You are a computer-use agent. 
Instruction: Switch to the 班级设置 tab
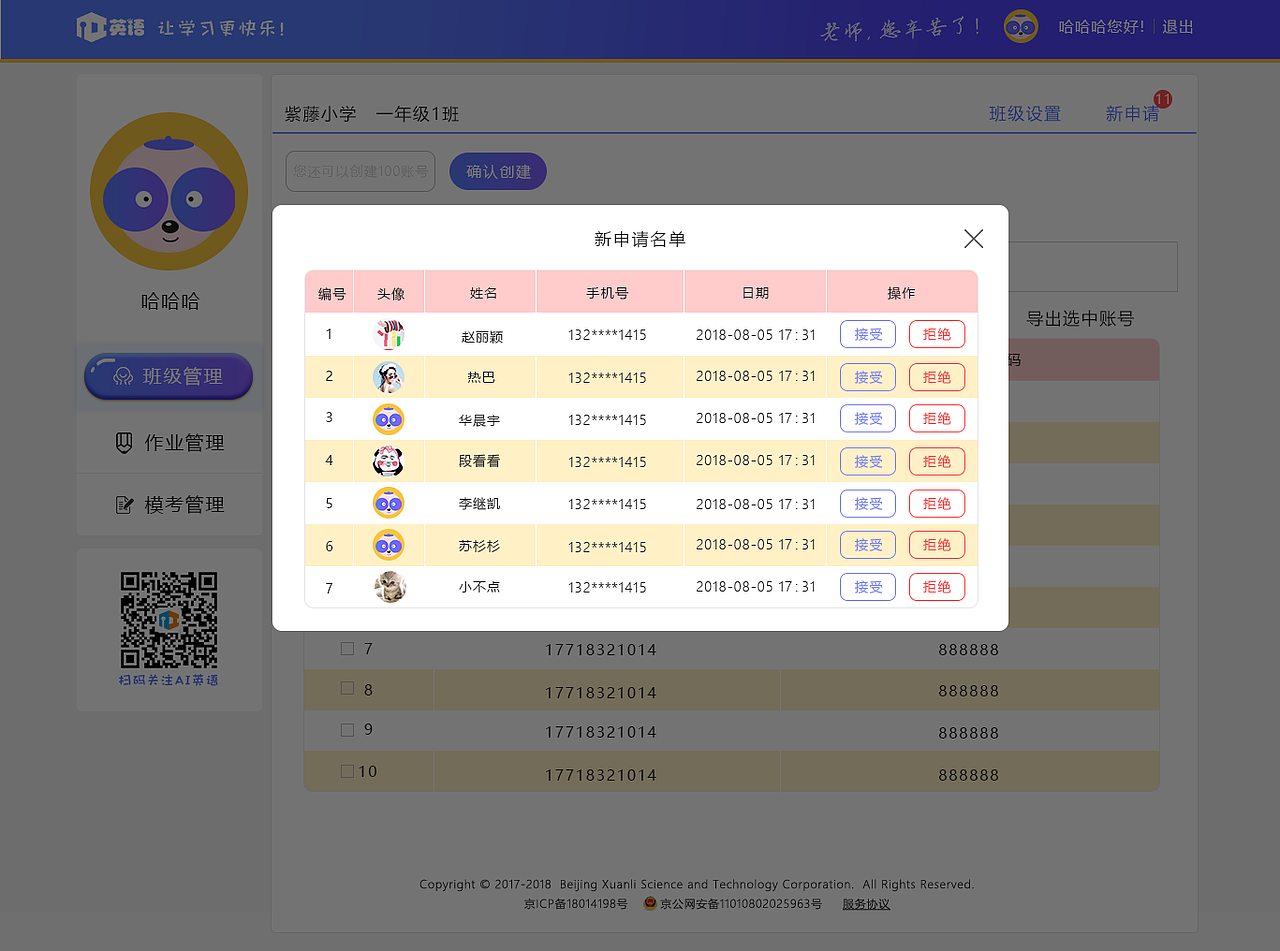[x=1024, y=114]
